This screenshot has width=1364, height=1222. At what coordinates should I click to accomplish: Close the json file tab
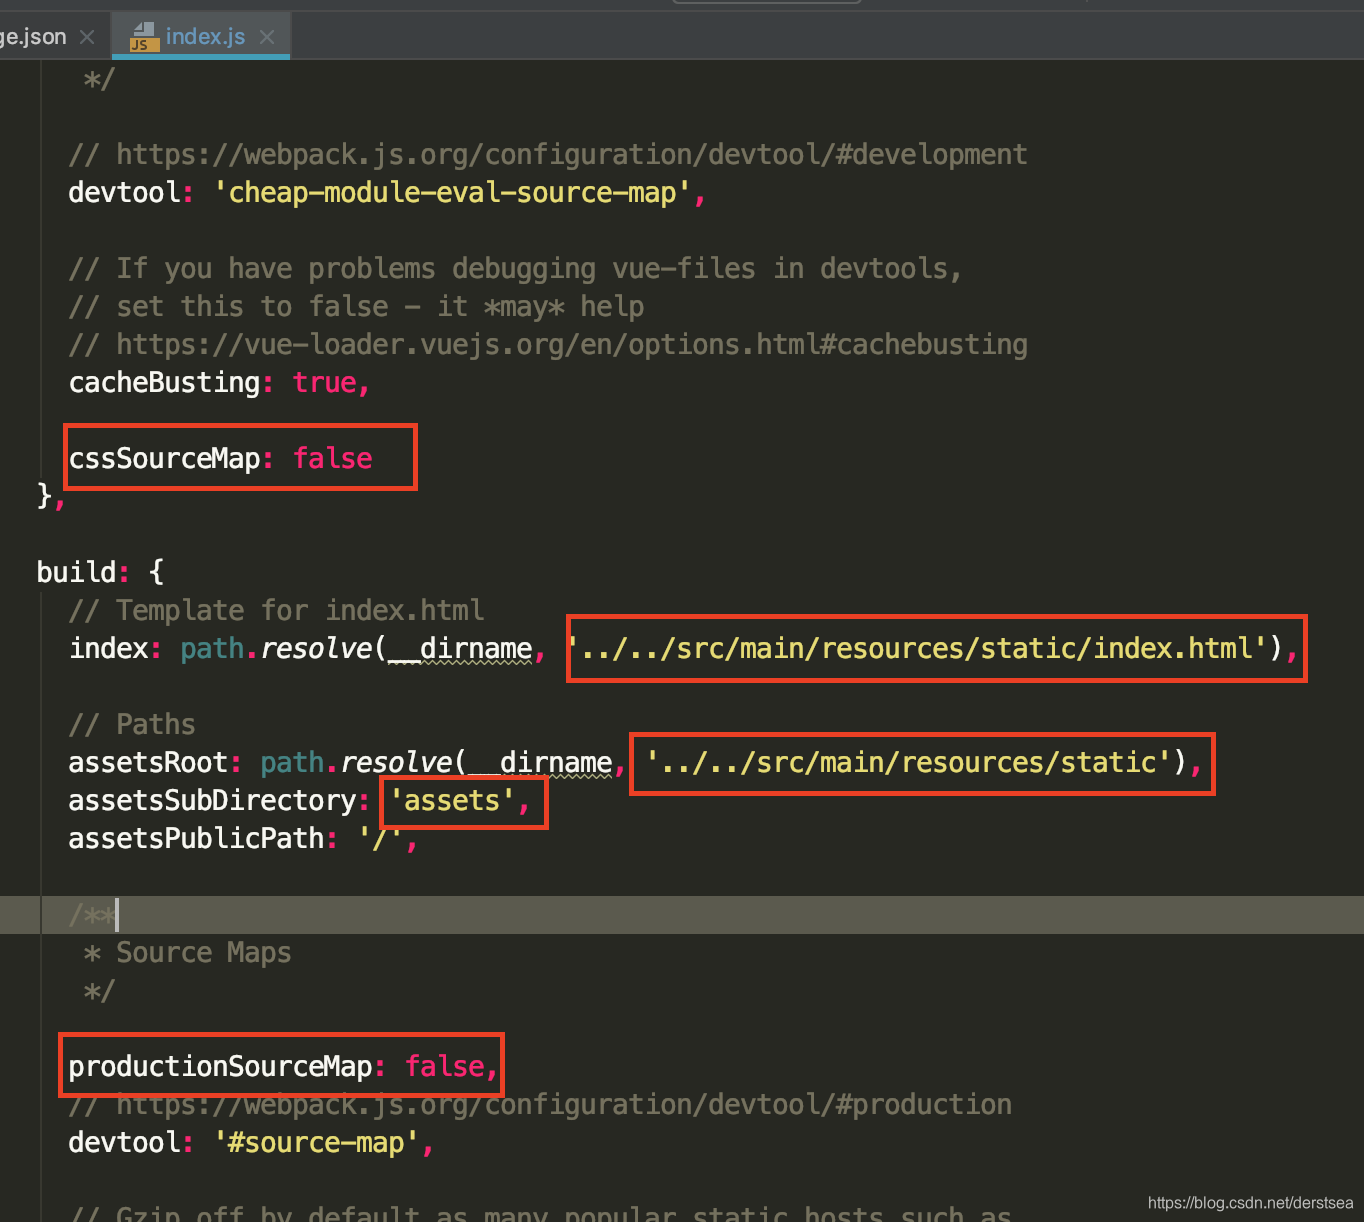pyautogui.click(x=87, y=37)
